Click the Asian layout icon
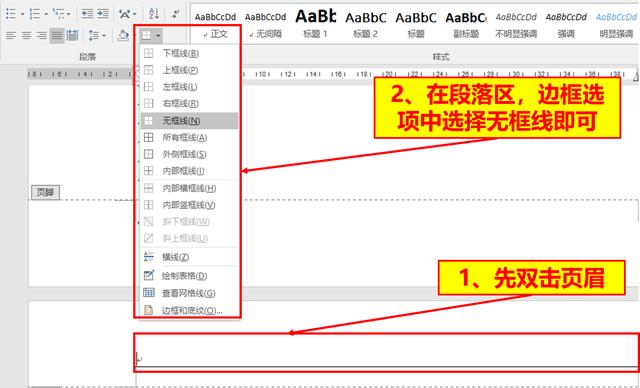The height and width of the screenshot is (388, 640). point(124,14)
